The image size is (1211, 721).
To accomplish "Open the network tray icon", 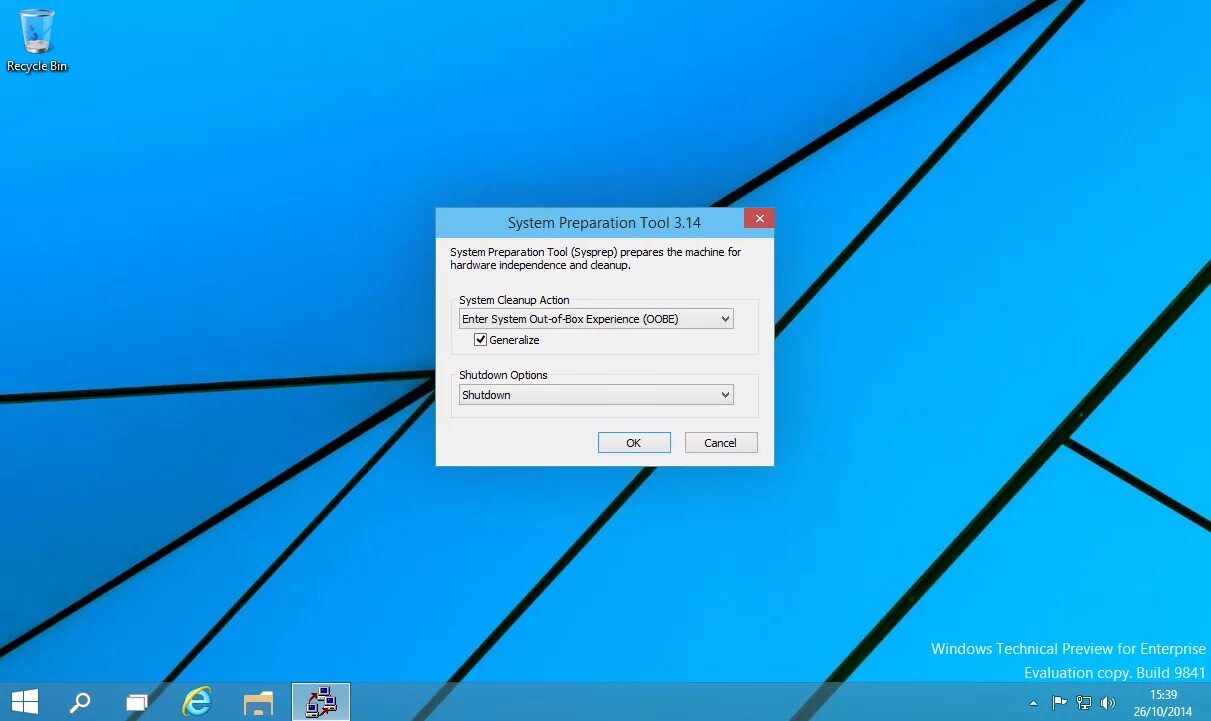I will pyautogui.click(x=1084, y=702).
